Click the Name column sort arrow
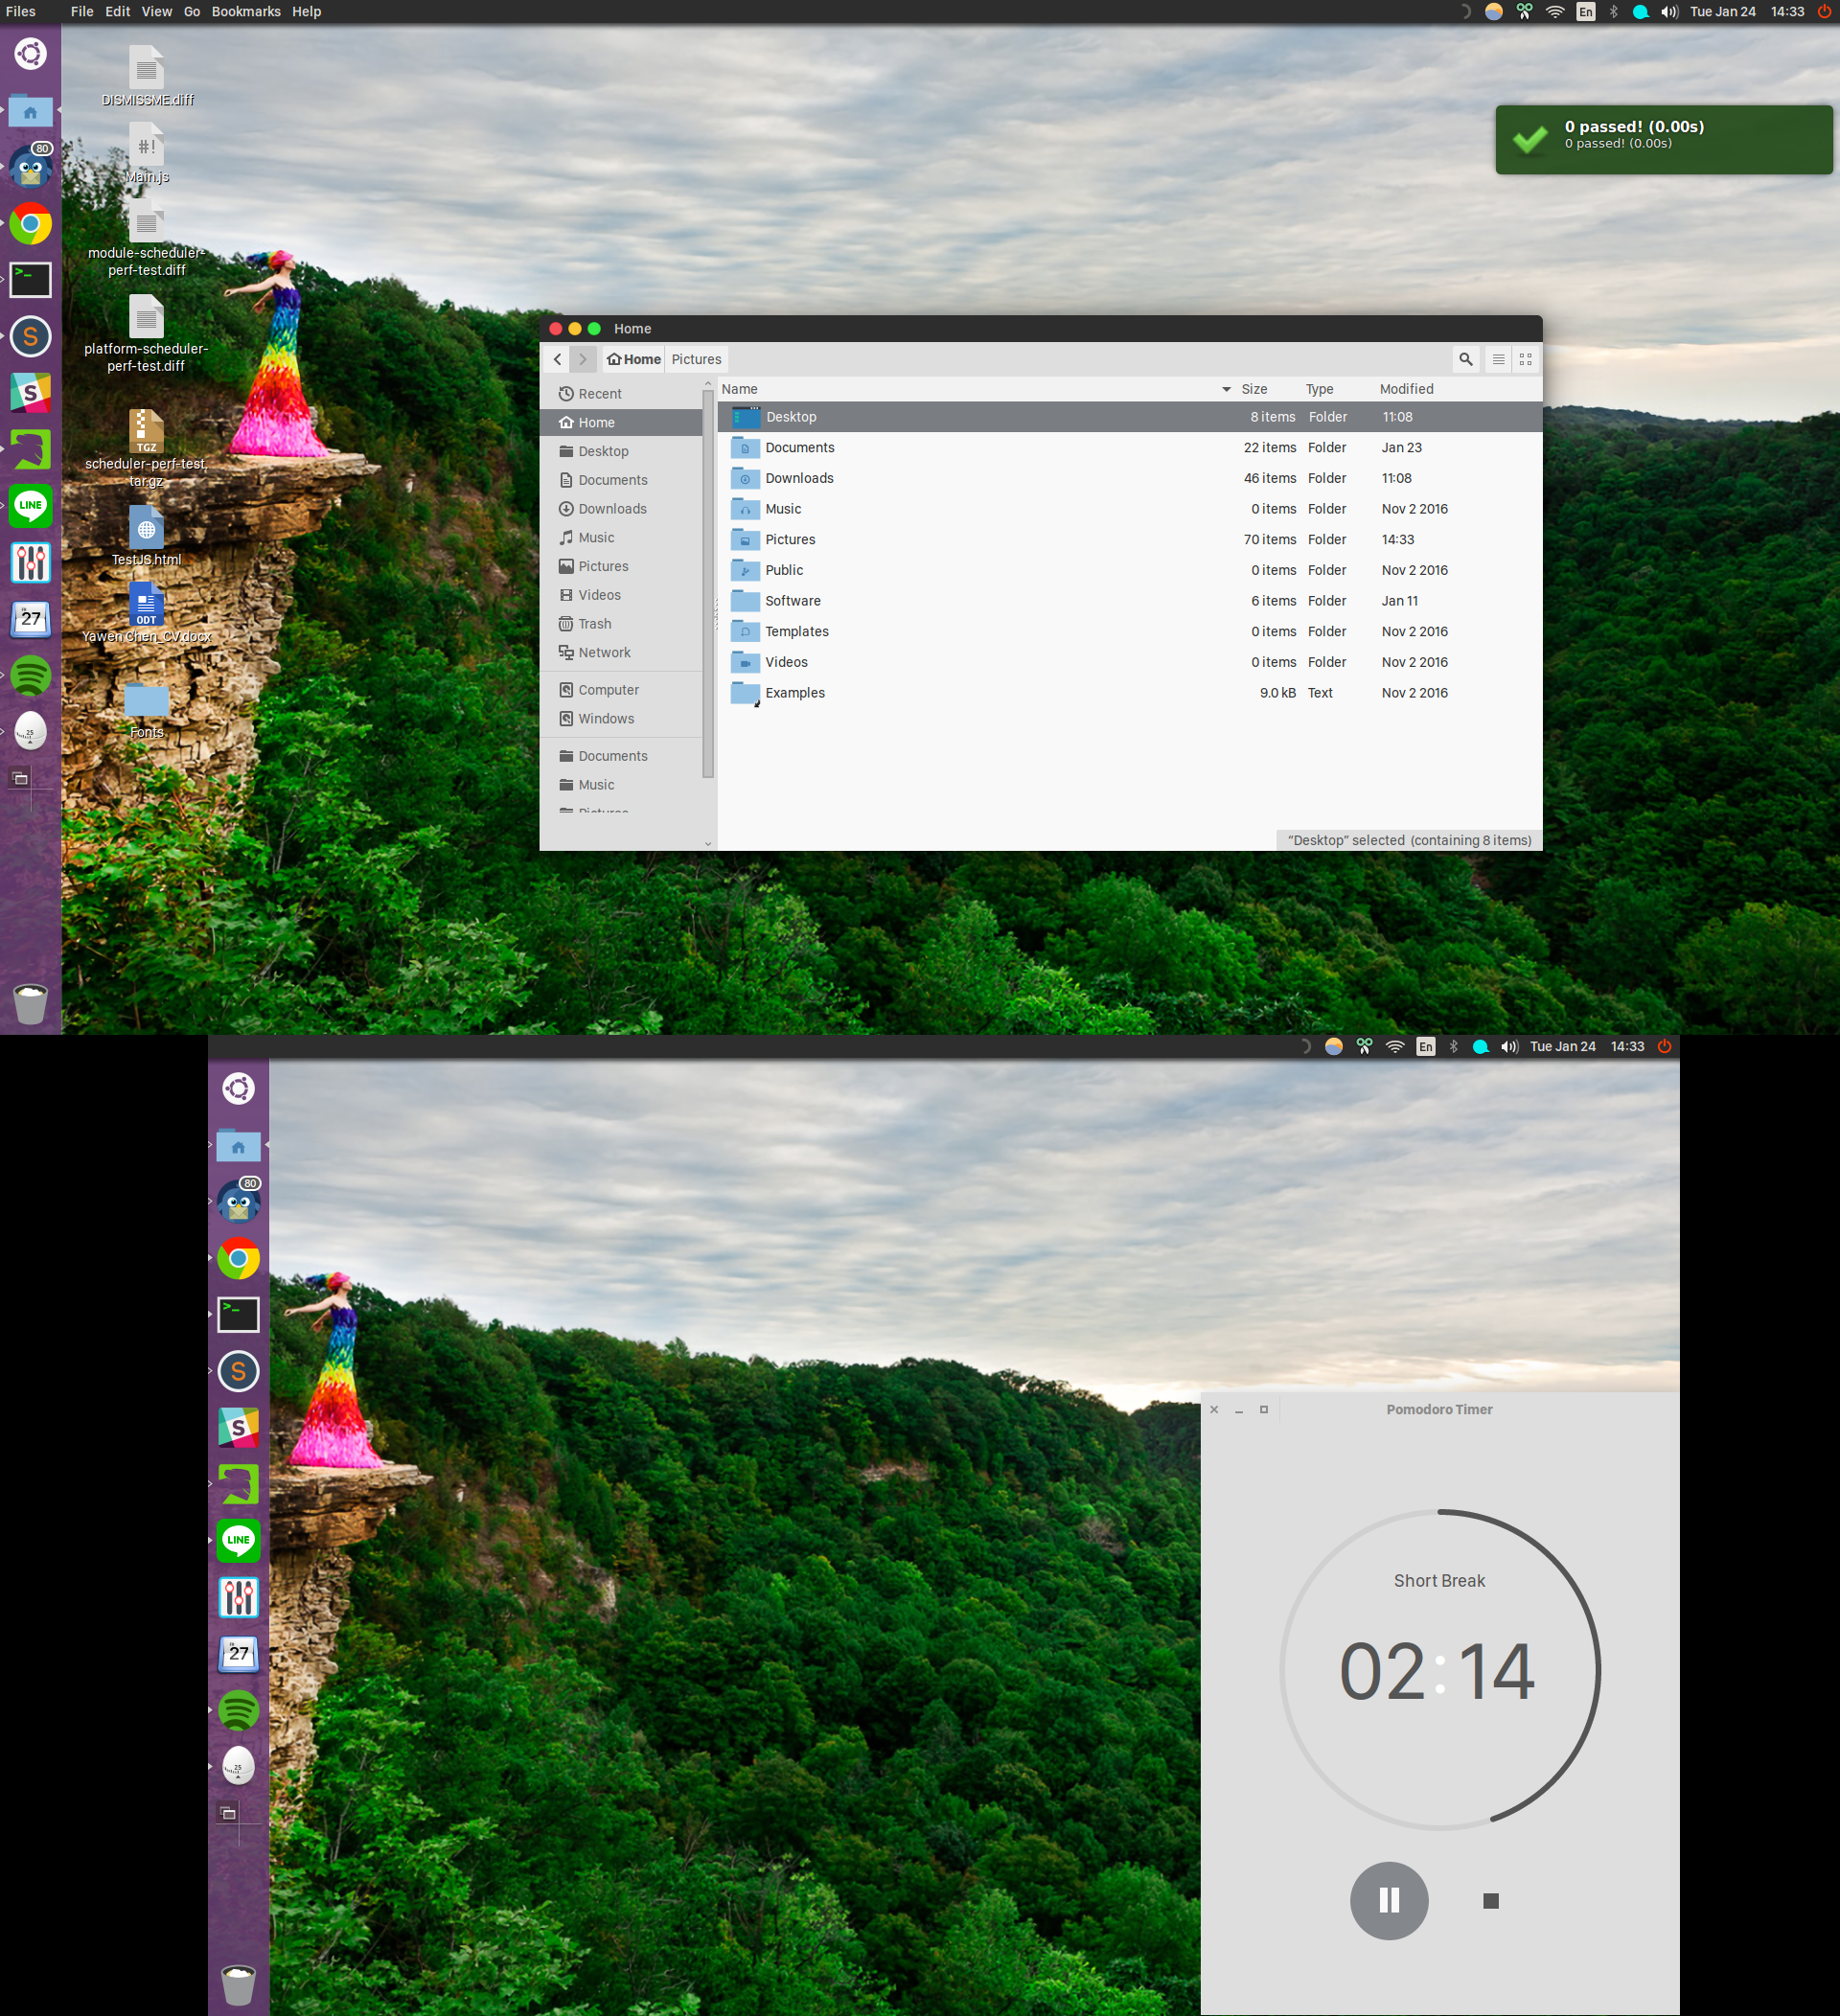Viewport: 1840px width, 2016px height. click(x=1226, y=389)
